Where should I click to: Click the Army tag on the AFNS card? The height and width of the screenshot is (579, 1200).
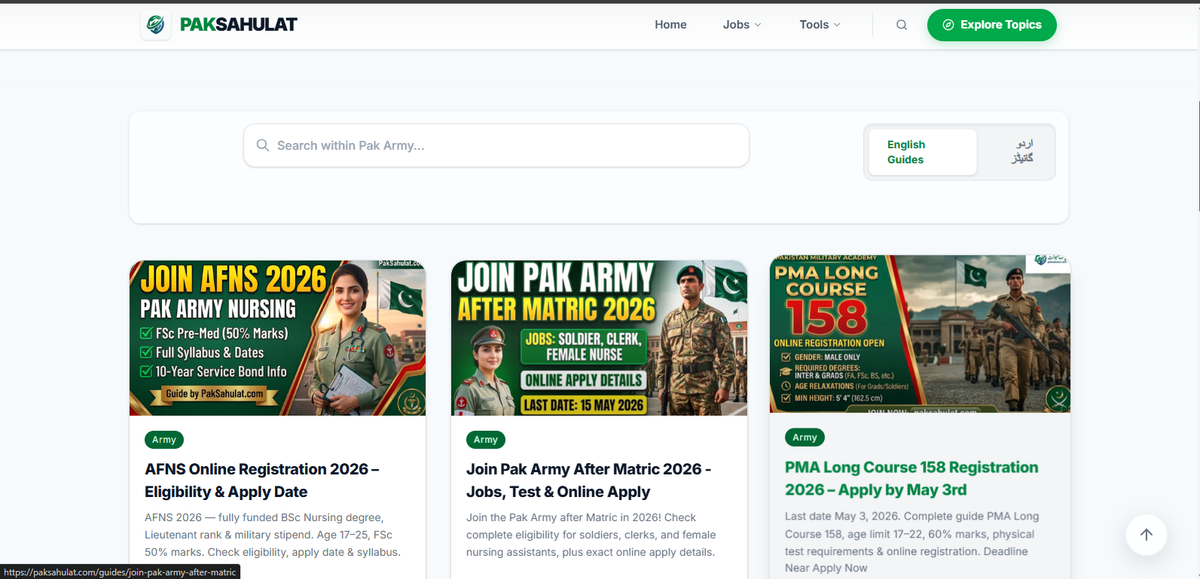tap(164, 439)
